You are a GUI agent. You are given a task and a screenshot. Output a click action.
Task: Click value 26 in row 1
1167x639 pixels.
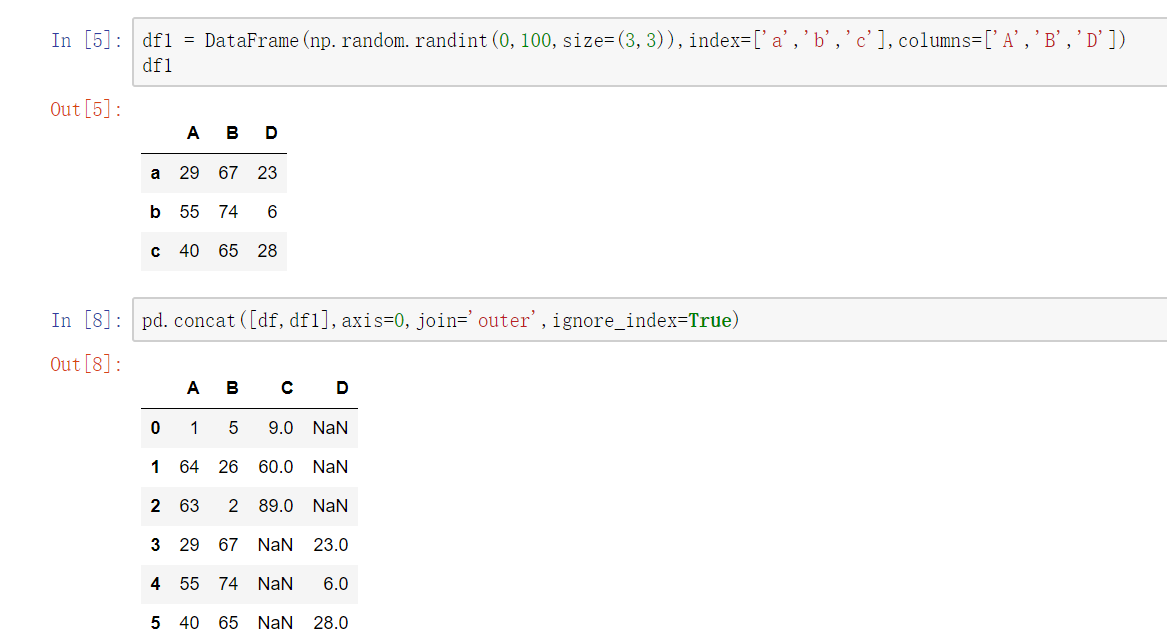(228, 467)
